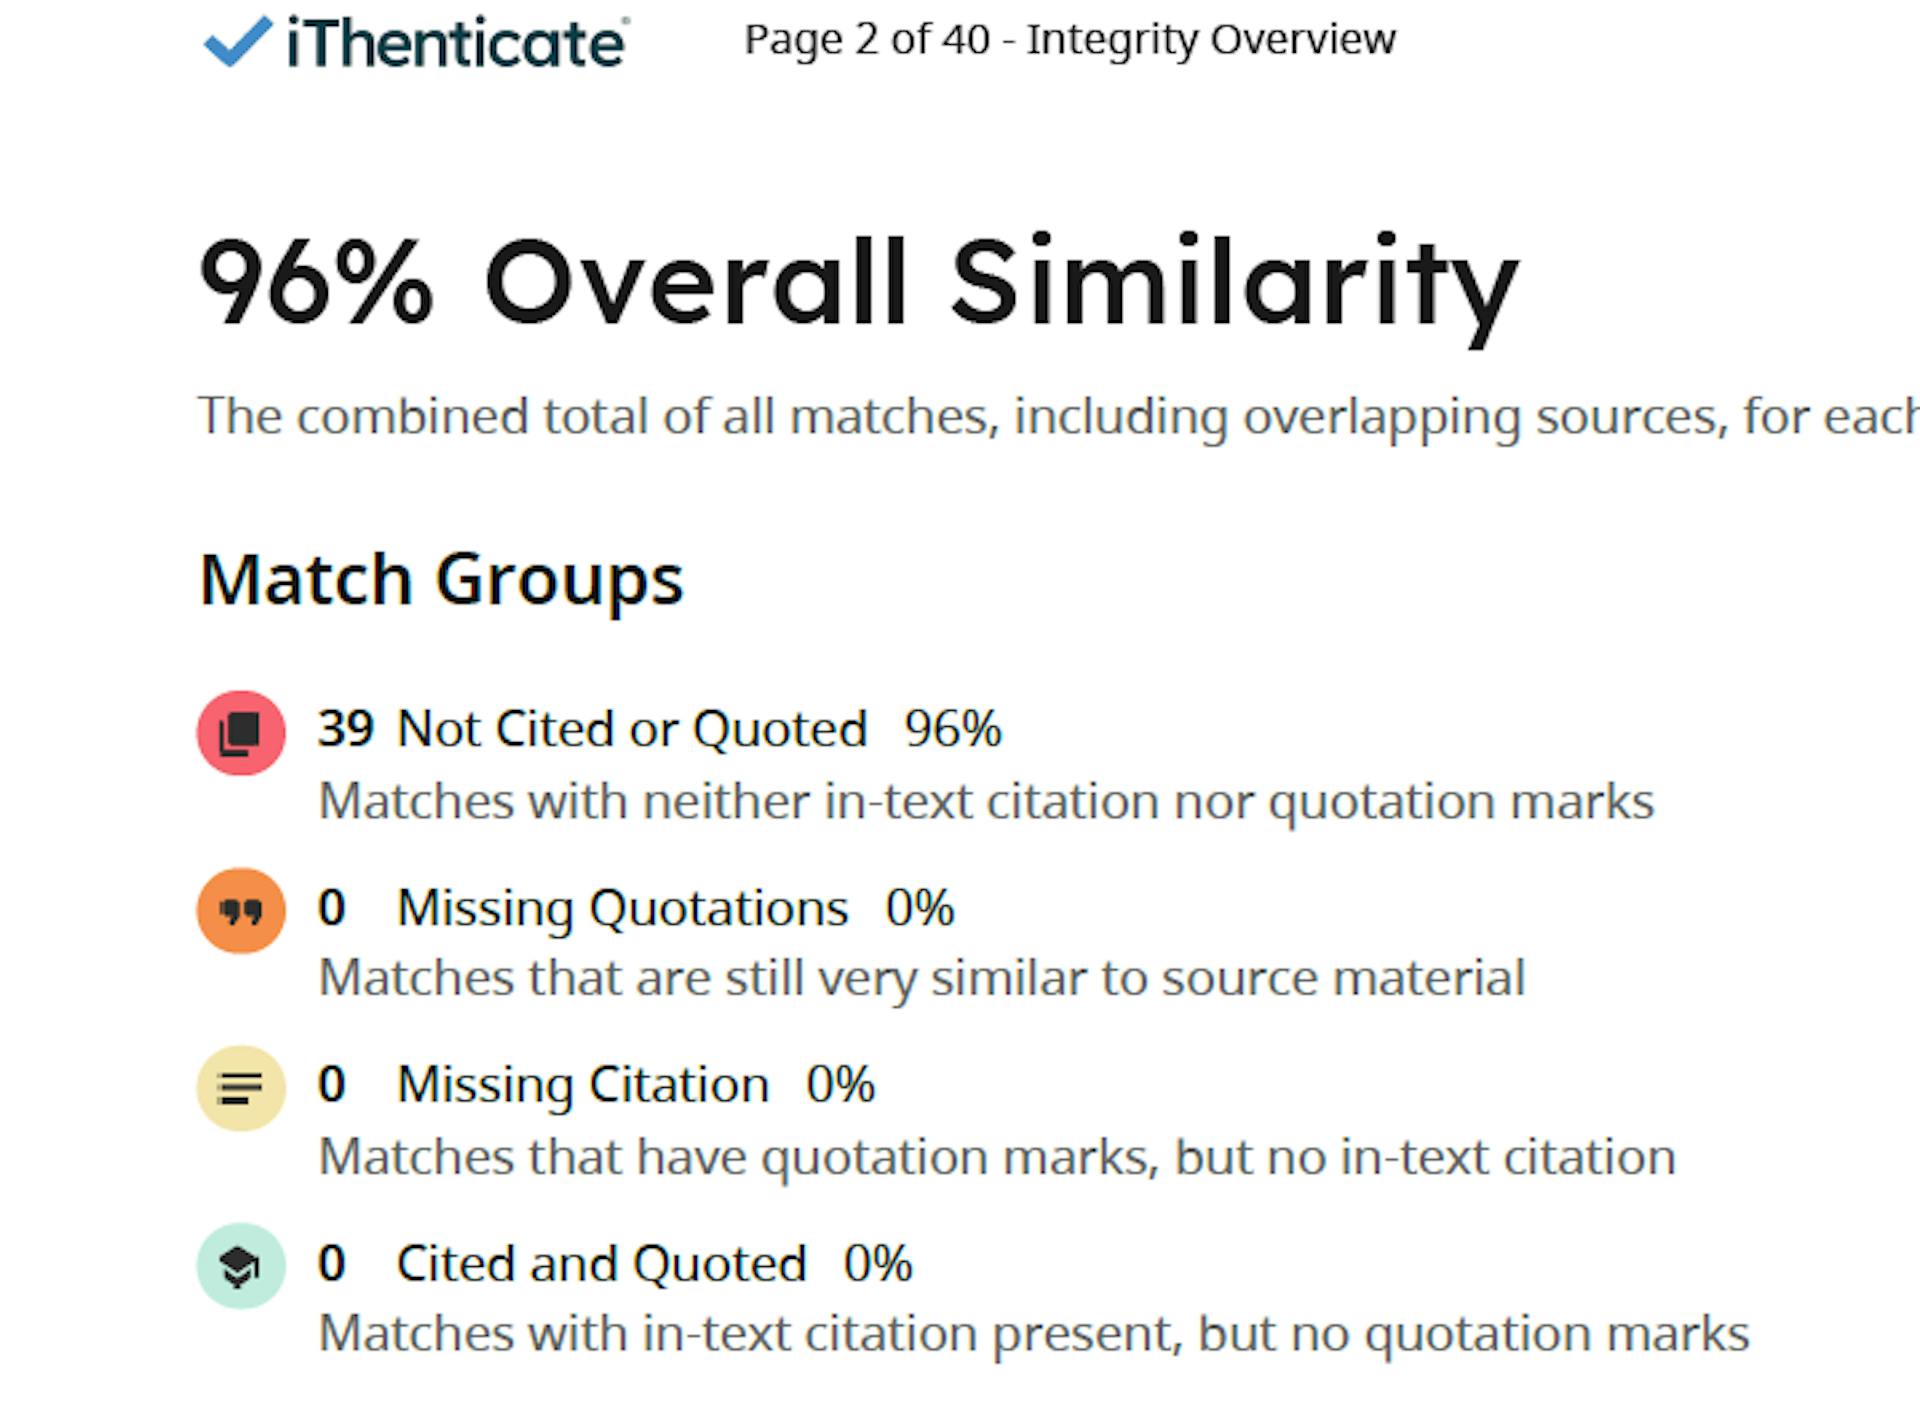Screen dimensions: 1920x1423
Task: Click the yellow Missing Citation icon
Action: coord(241,1088)
